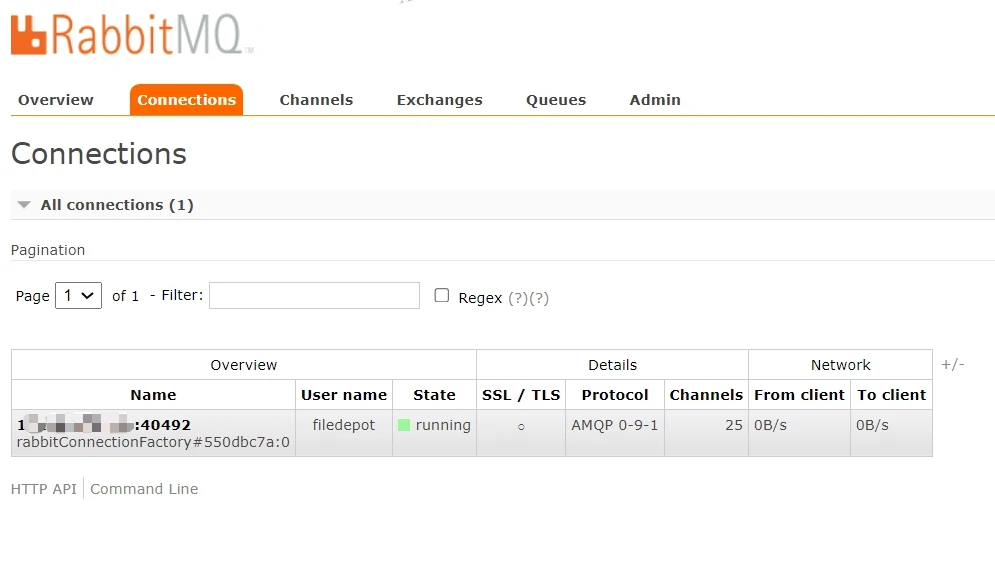Open the HTTP API link

[43, 489]
